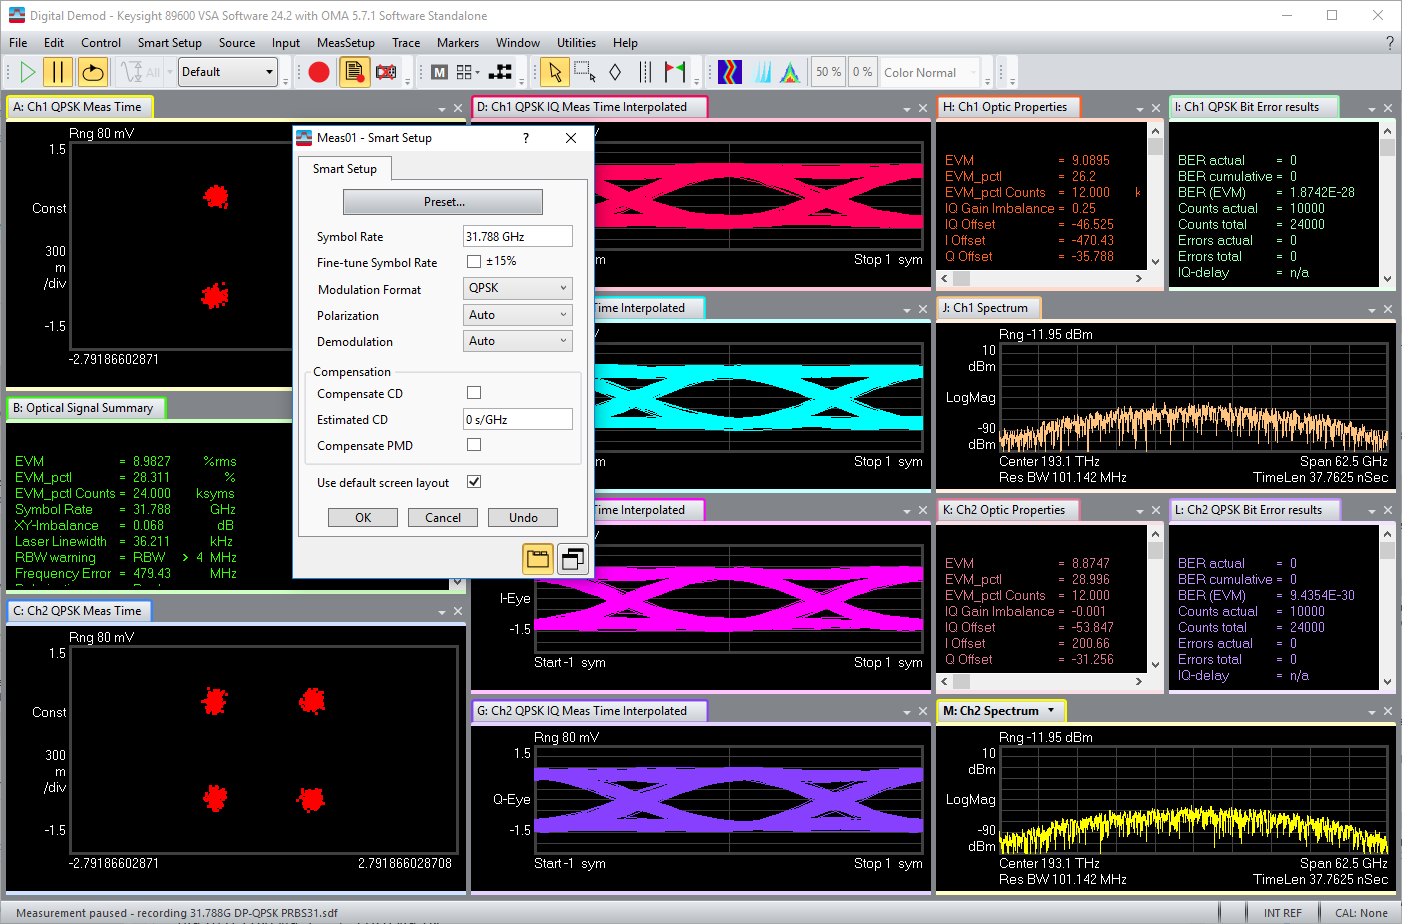This screenshot has width=1402, height=924.
Task: Click the red Record button in toolbar
Action: pos(319,72)
